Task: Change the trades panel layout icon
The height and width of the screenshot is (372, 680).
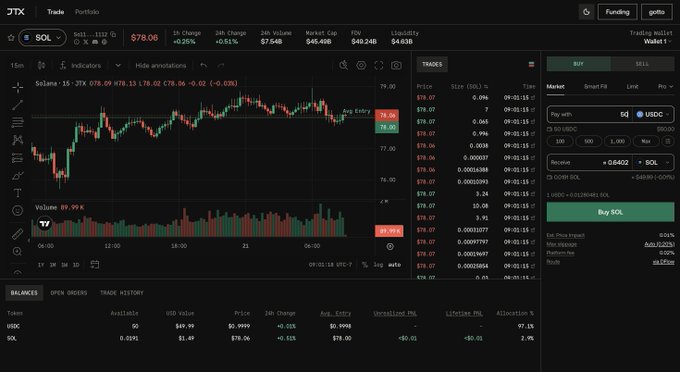Action: coord(531,65)
